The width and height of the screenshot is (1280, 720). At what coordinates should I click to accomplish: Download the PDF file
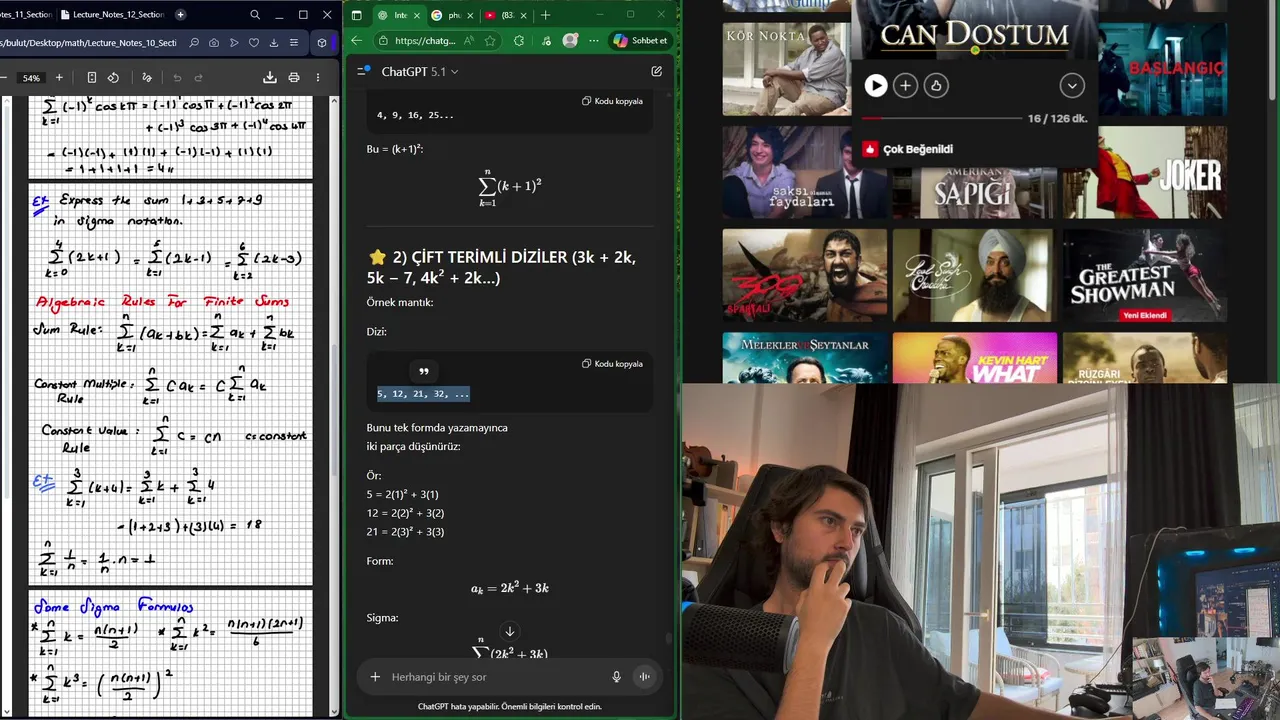coord(270,78)
